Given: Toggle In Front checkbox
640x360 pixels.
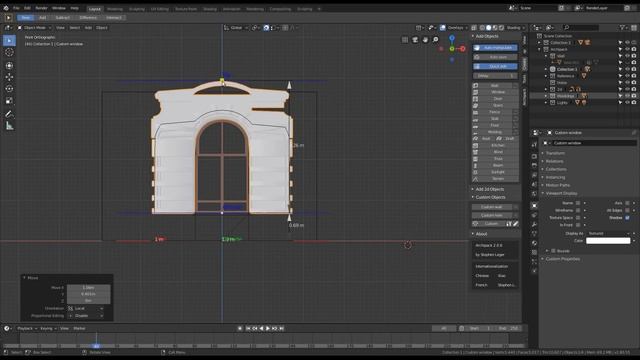Looking at the screenshot, I should (578, 225).
